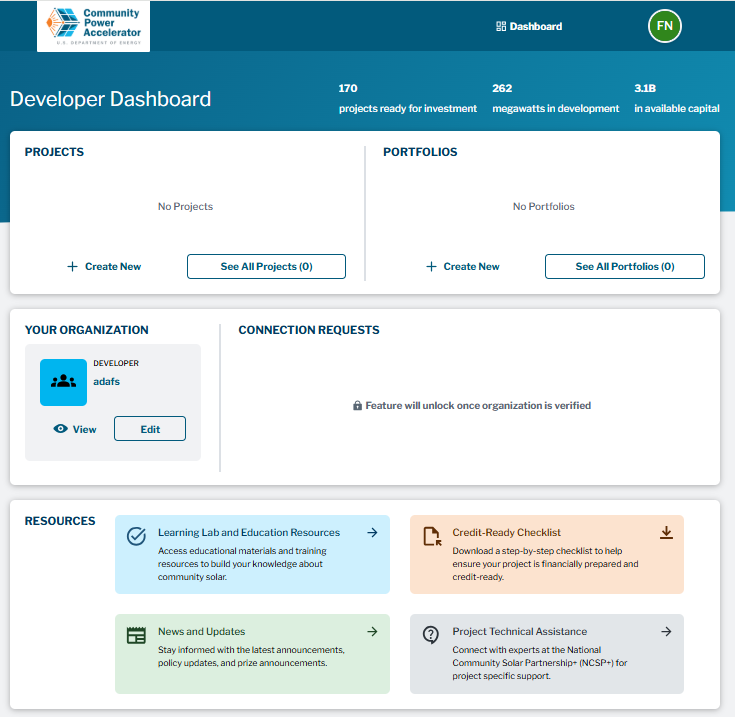Image resolution: width=735 pixels, height=717 pixels.
Task: Click the organization group icon tile
Action: [x=63, y=382]
